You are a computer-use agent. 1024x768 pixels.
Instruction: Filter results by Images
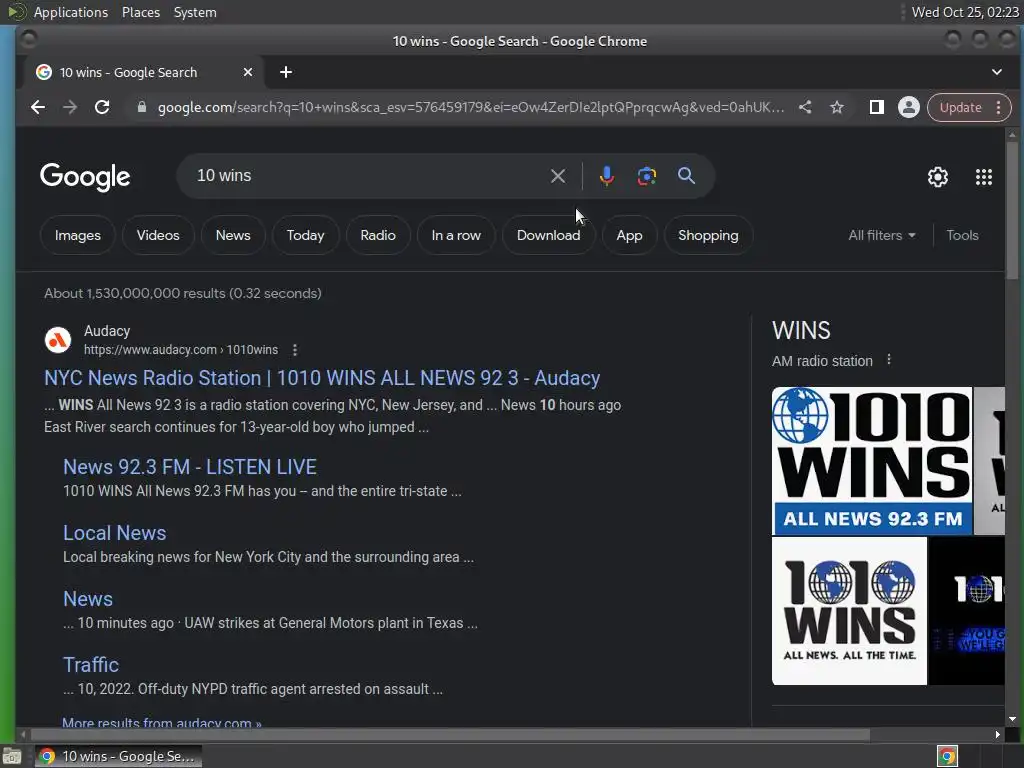[x=78, y=235]
